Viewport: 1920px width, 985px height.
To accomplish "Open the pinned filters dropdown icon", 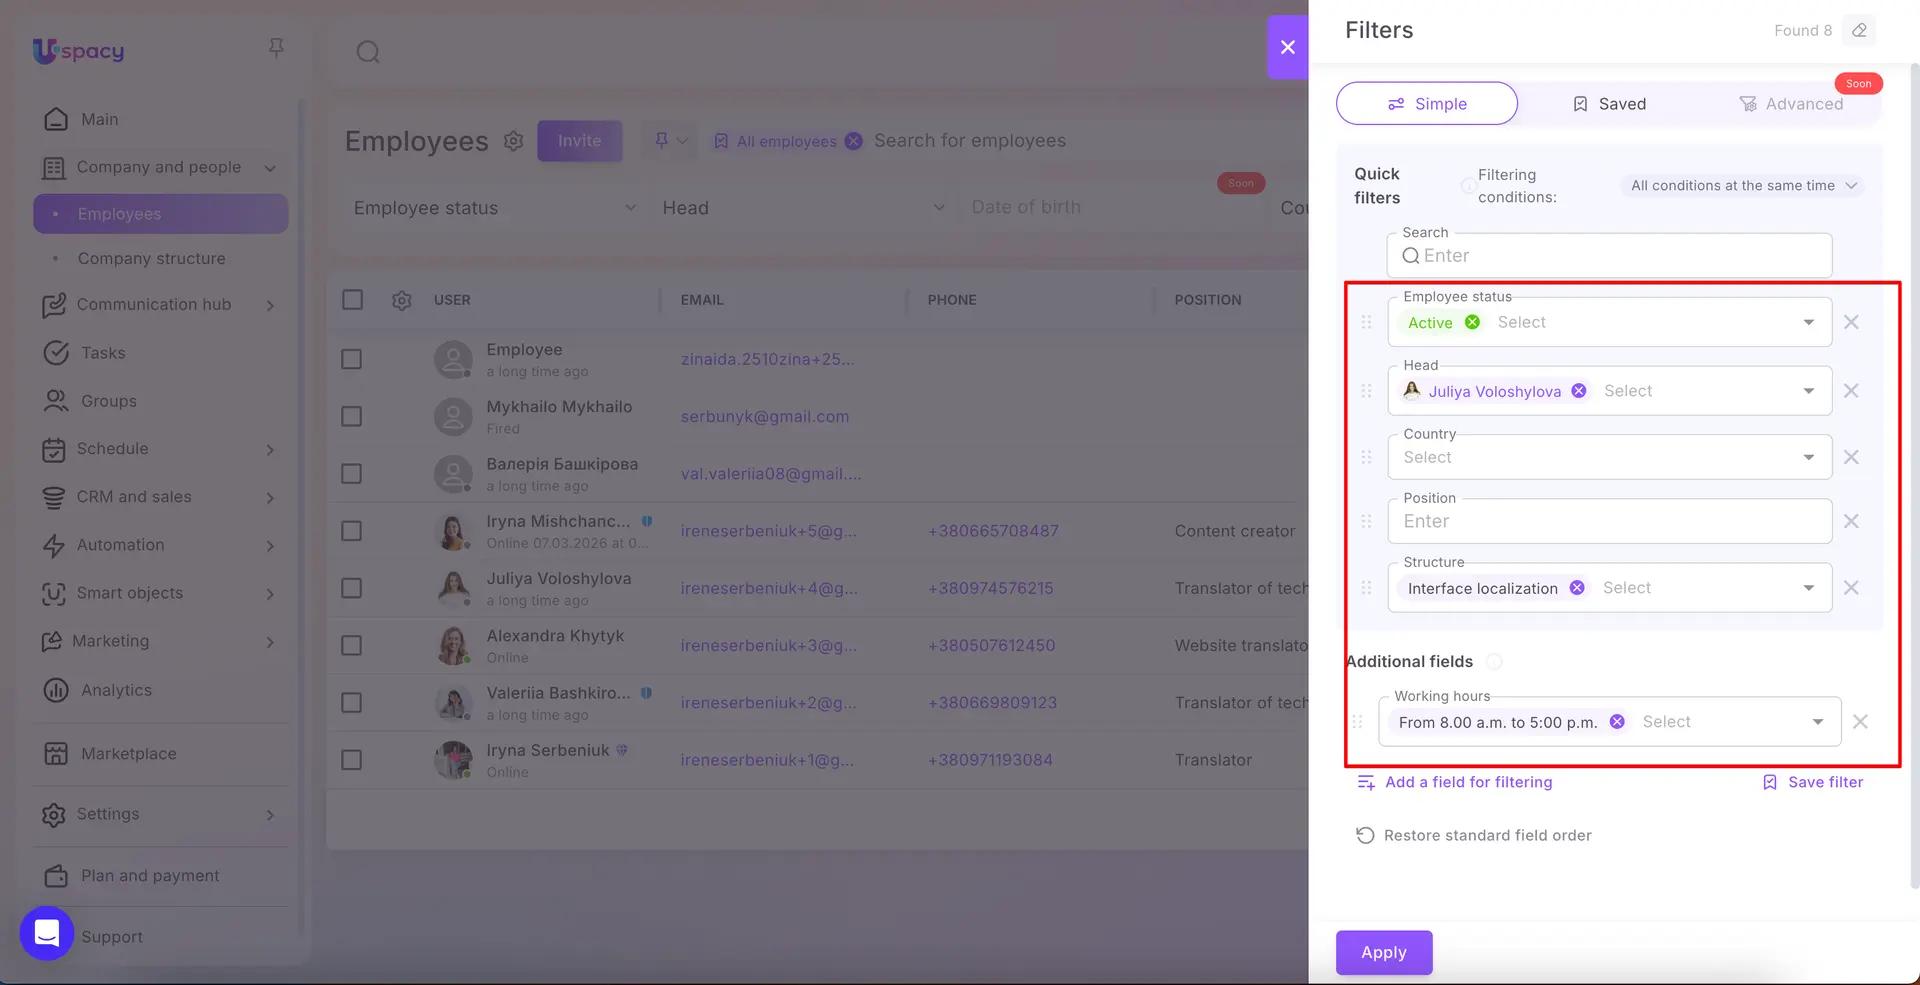I will click(670, 141).
